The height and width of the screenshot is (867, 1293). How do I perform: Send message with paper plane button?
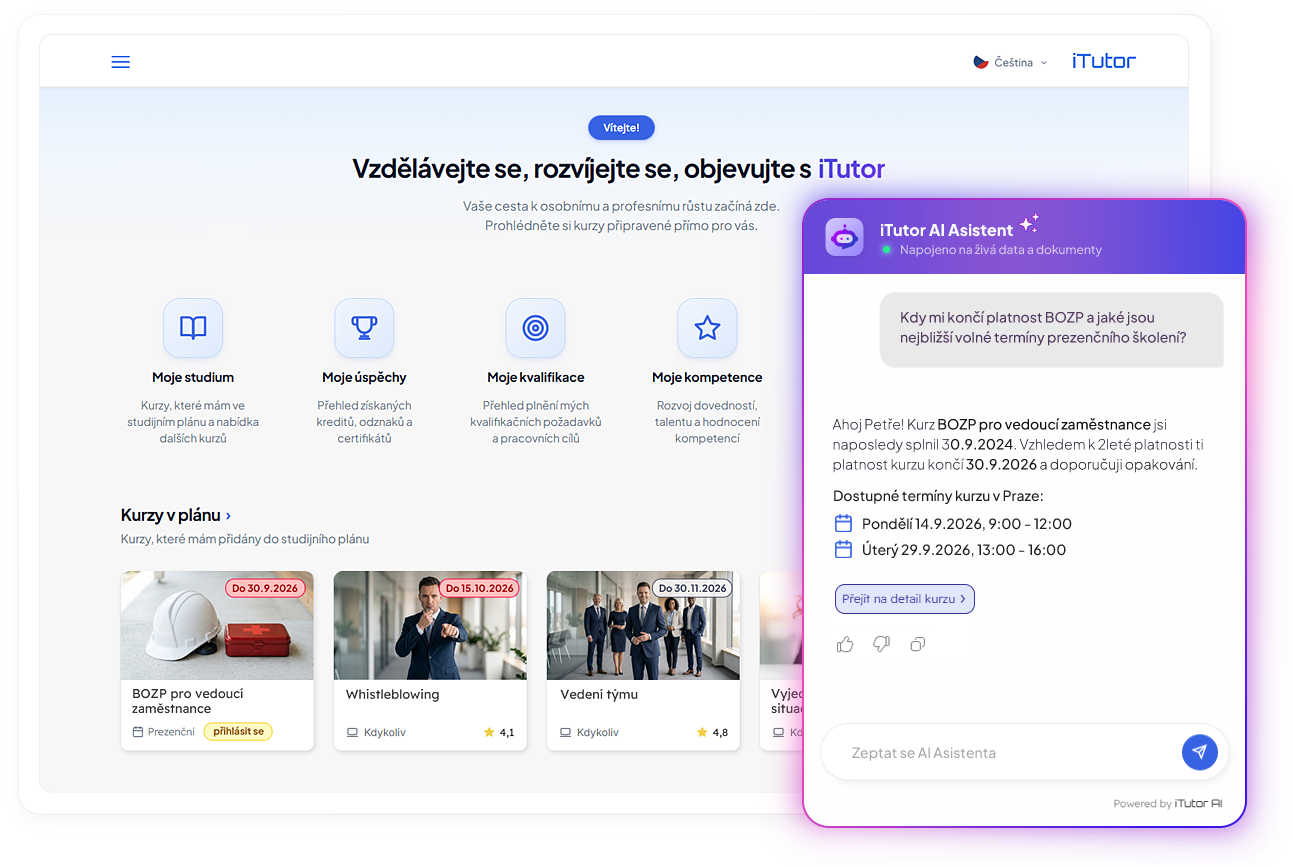click(x=1200, y=752)
